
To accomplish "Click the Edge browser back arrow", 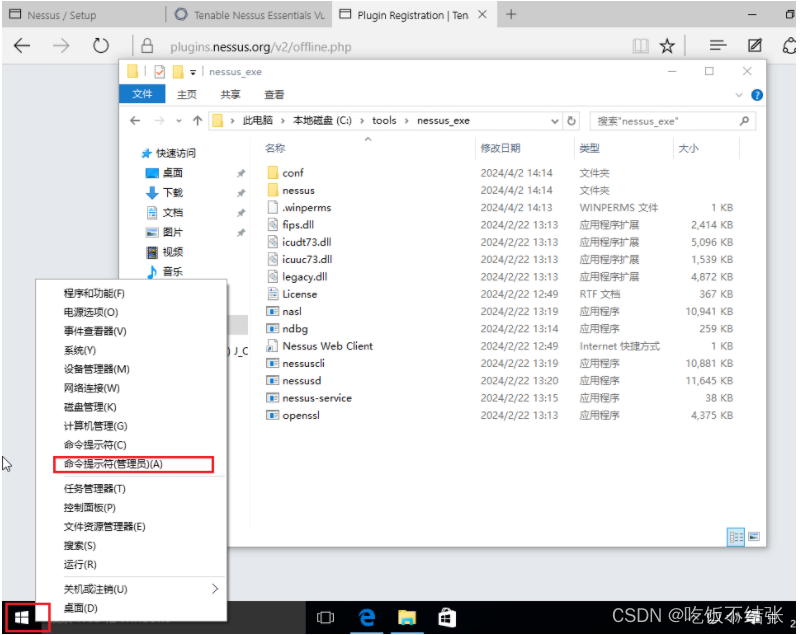I will (x=22, y=46).
